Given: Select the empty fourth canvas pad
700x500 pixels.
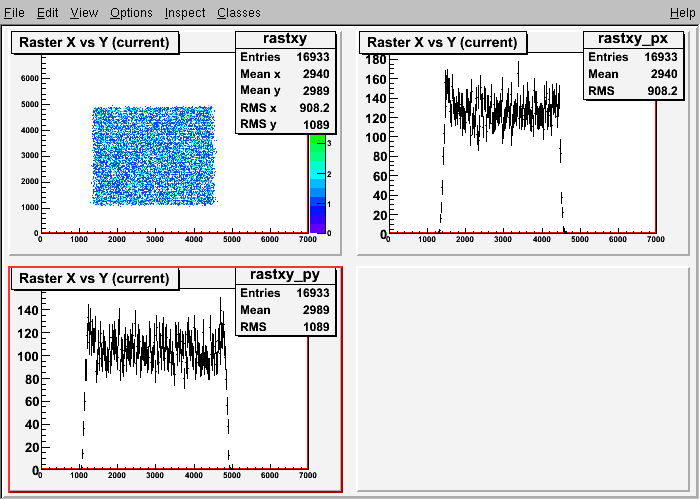Looking at the screenshot, I should pos(523,379).
